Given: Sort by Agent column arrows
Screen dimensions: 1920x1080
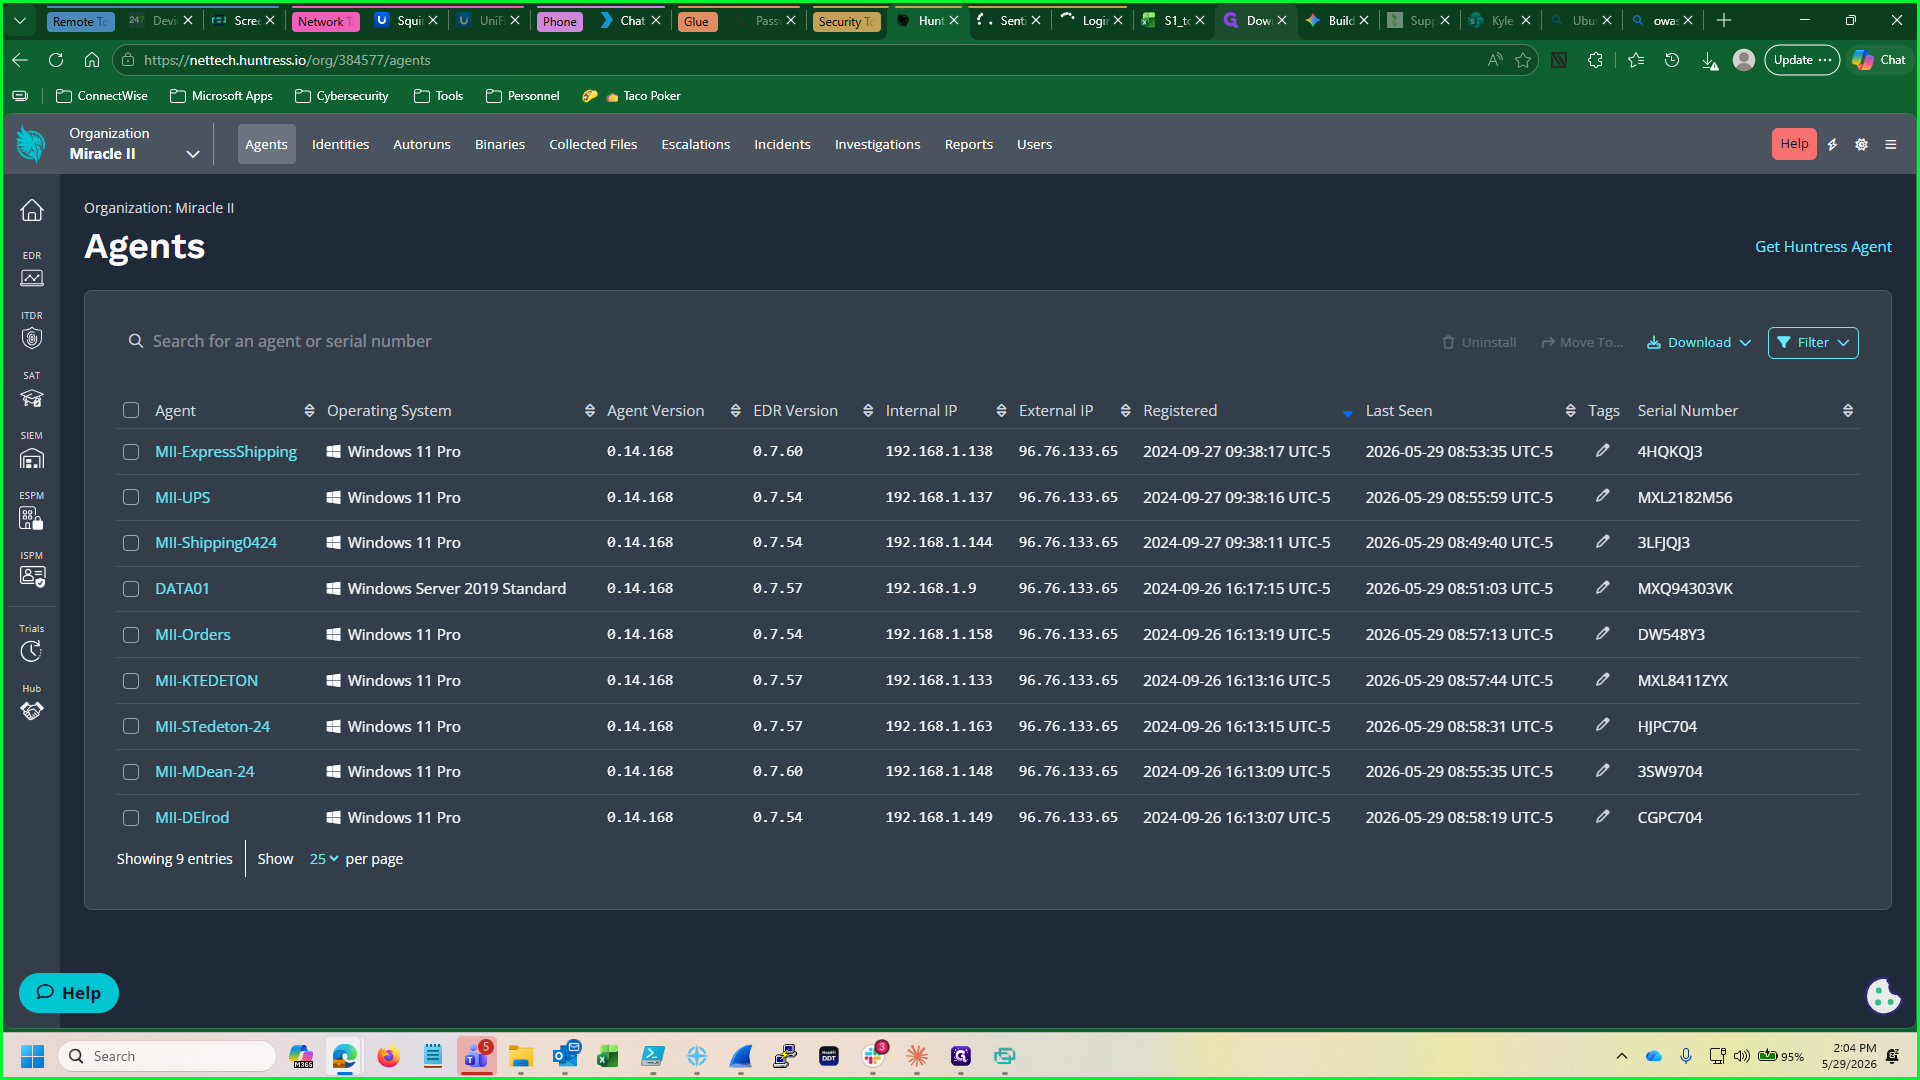Looking at the screenshot, I should (309, 411).
